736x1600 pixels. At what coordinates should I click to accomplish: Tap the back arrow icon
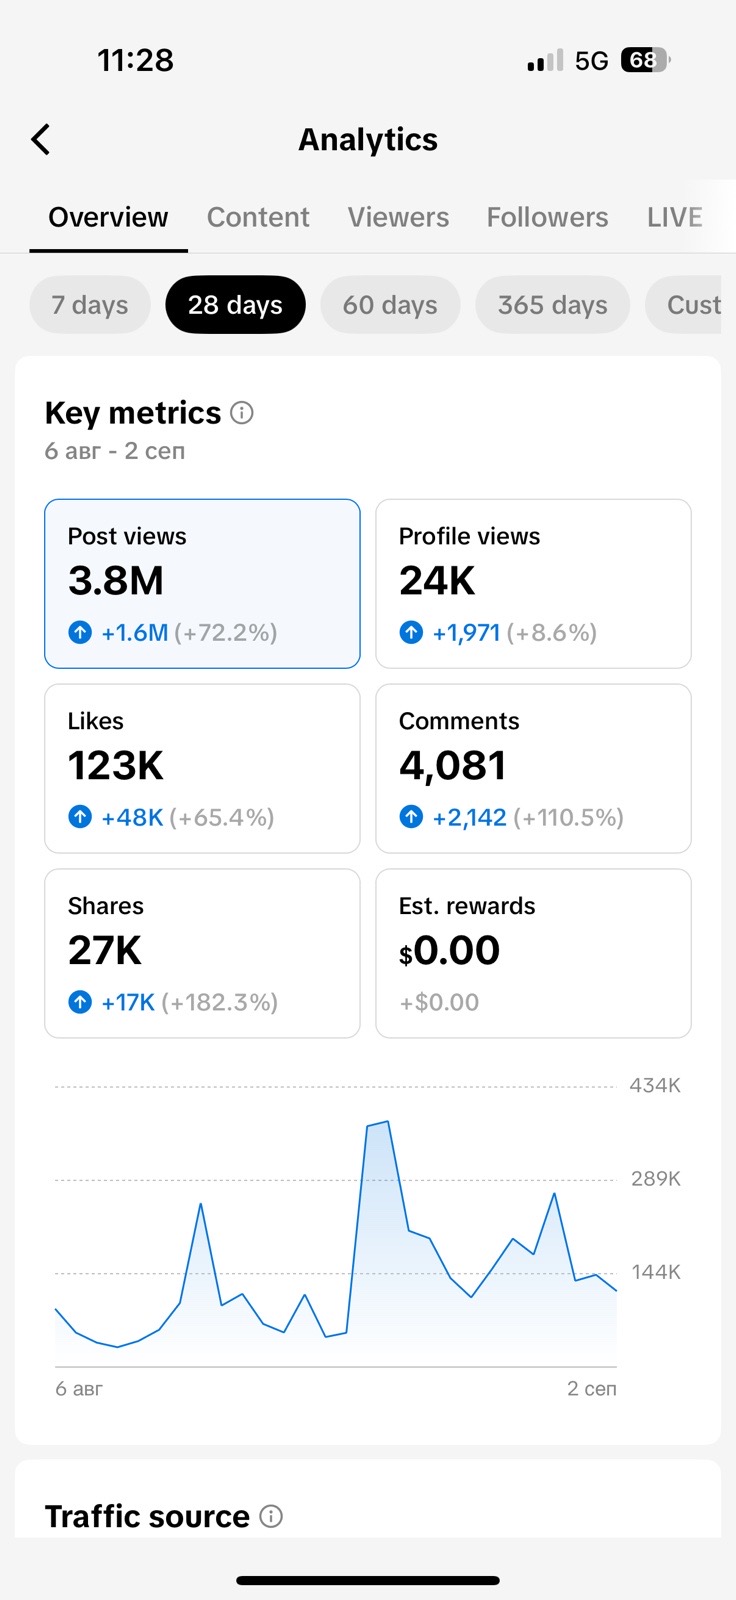click(x=41, y=140)
